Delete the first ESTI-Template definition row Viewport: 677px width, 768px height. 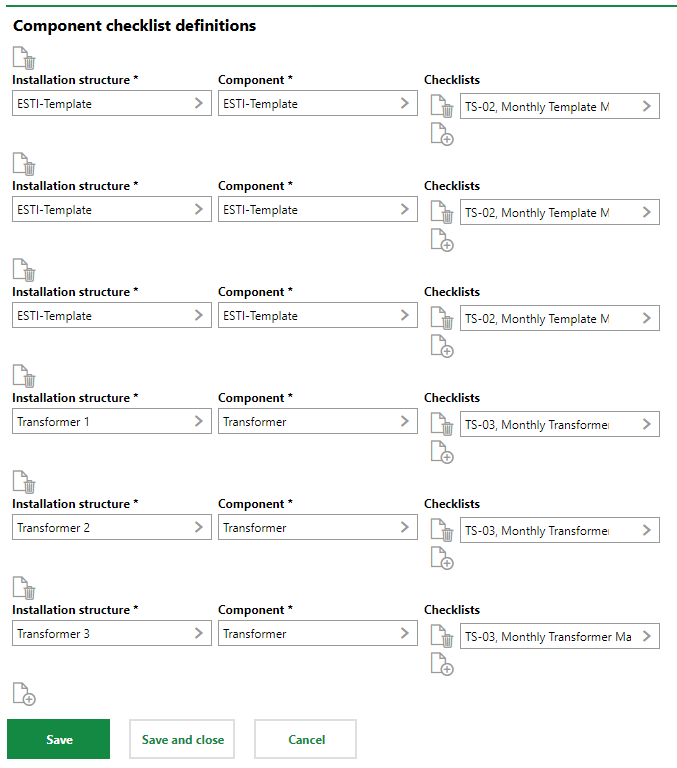[x=24, y=58]
